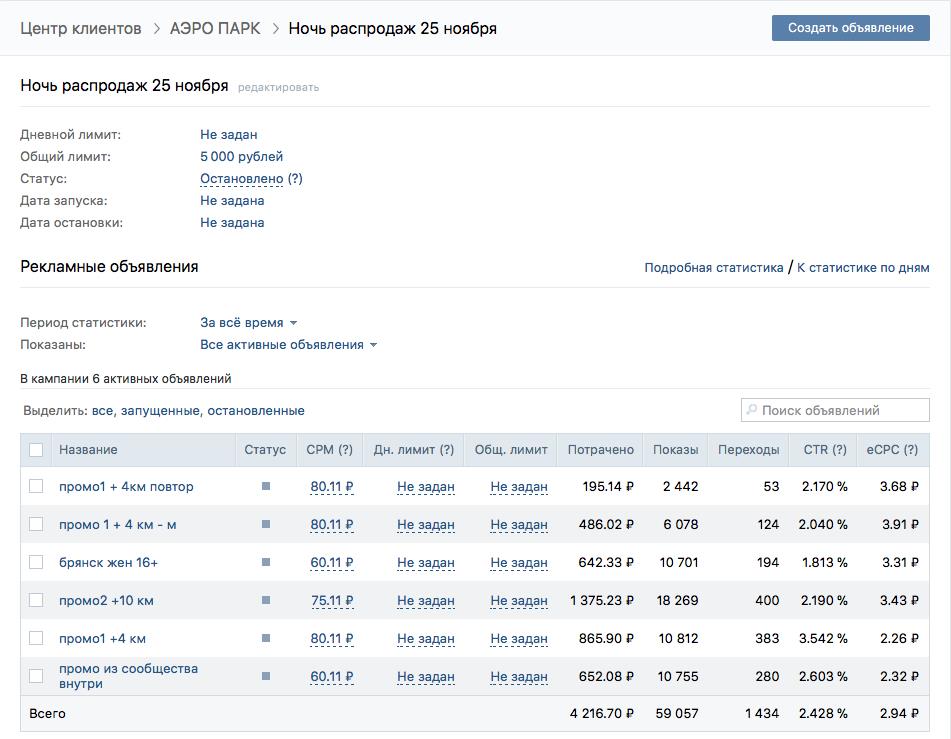The width and height of the screenshot is (951, 739).
Task: Toggle the select-all checkbox in the table header
Action: point(36,450)
